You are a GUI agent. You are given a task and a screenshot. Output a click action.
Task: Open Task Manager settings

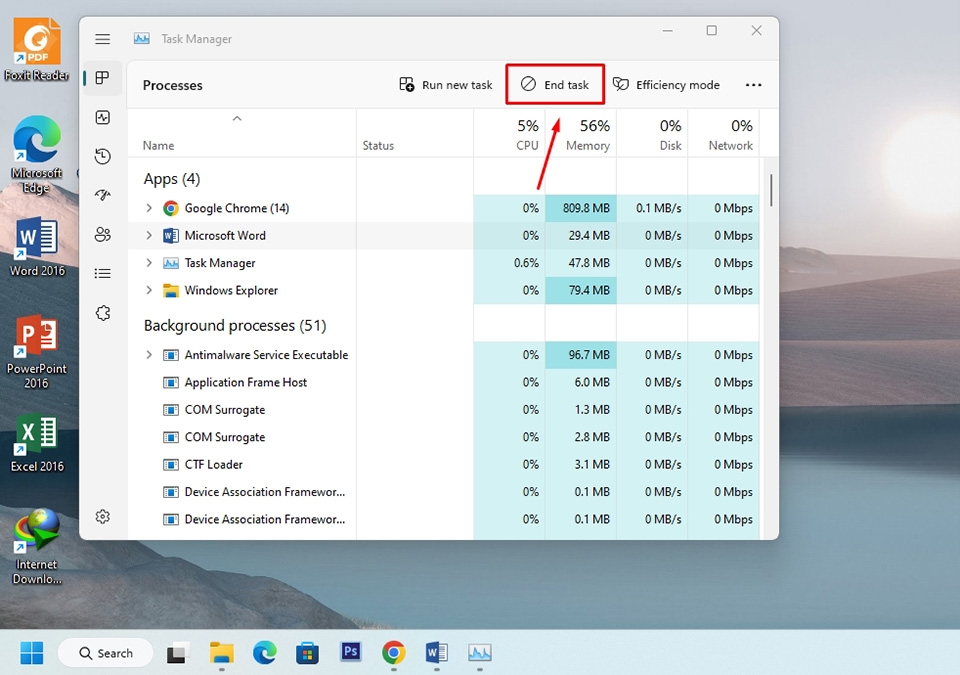(x=102, y=516)
